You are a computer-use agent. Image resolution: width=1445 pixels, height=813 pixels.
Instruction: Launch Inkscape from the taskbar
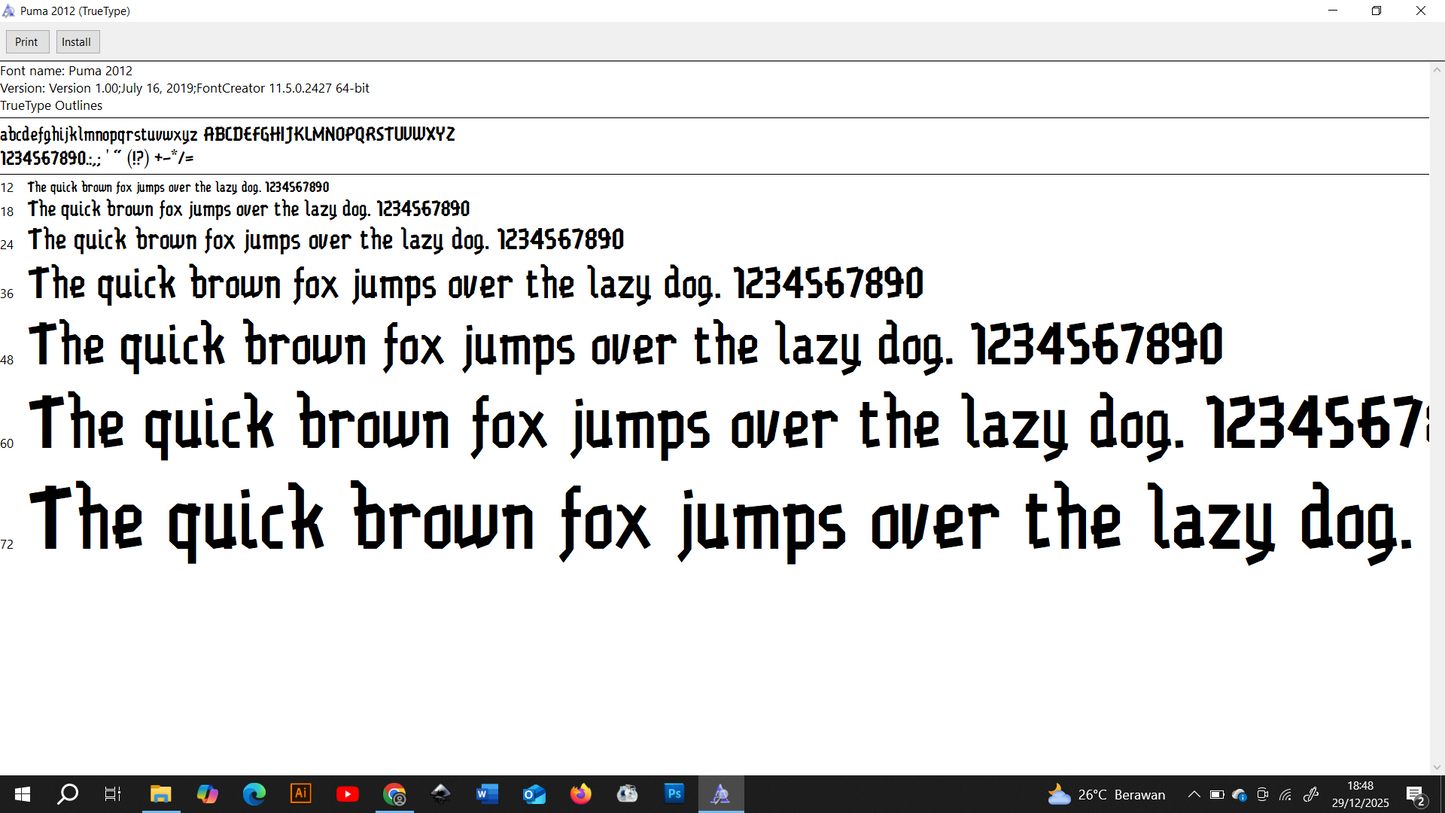(441, 795)
